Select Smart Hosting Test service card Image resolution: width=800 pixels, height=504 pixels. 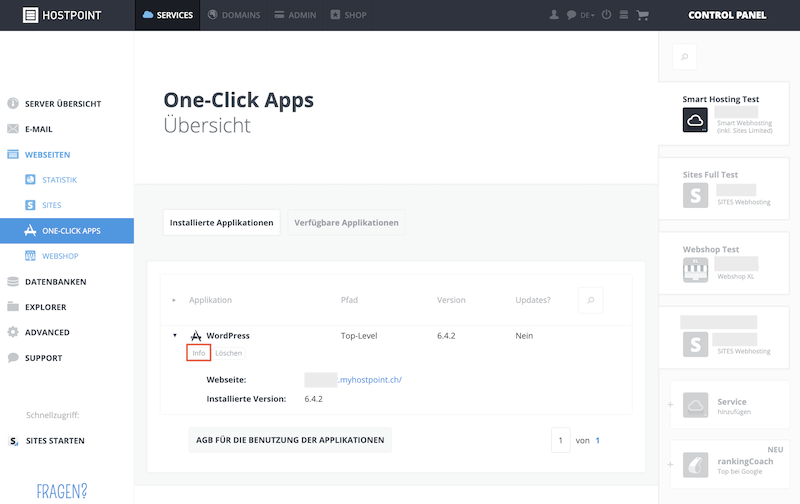coord(724,114)
